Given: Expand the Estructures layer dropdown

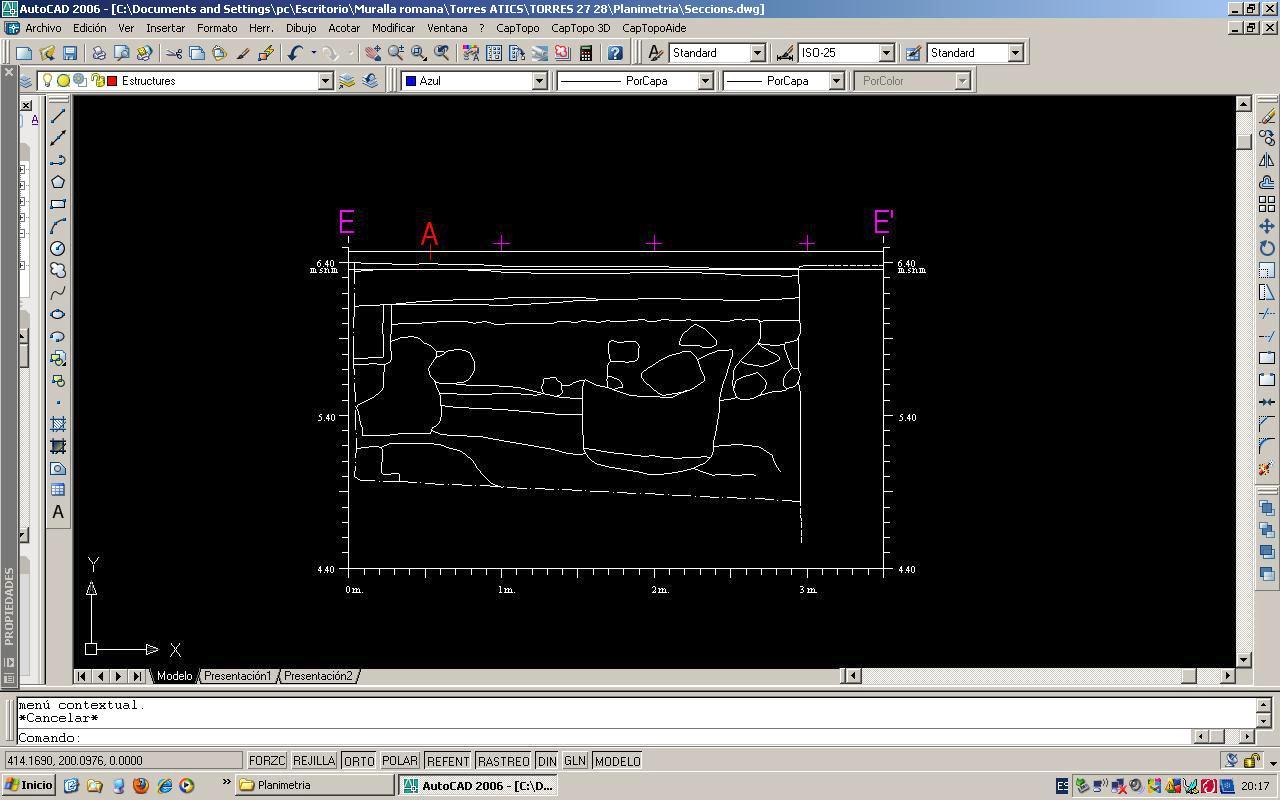Looking at the screenshot, I should 325,81.
